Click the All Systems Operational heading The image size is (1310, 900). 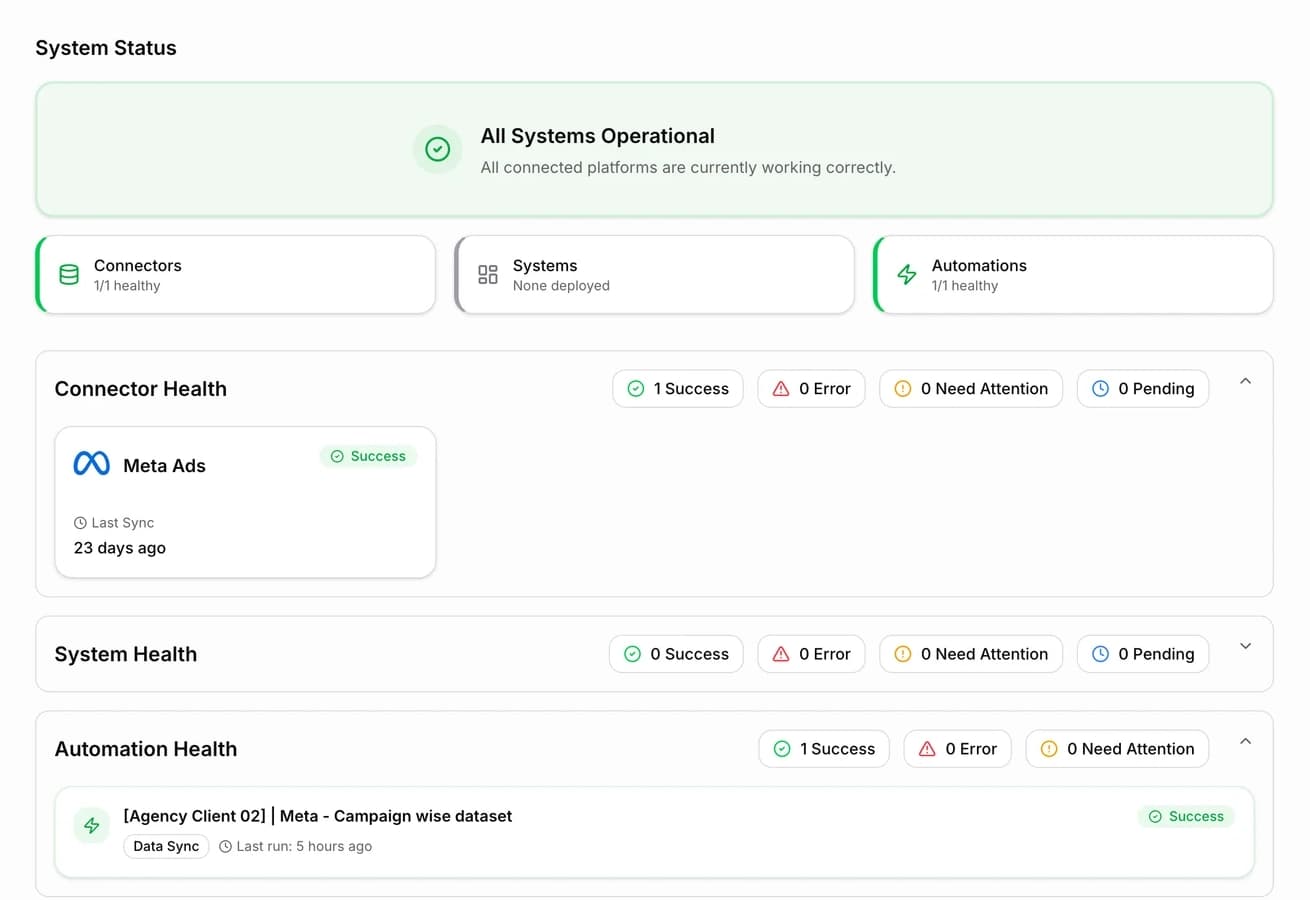coord(598,136)
